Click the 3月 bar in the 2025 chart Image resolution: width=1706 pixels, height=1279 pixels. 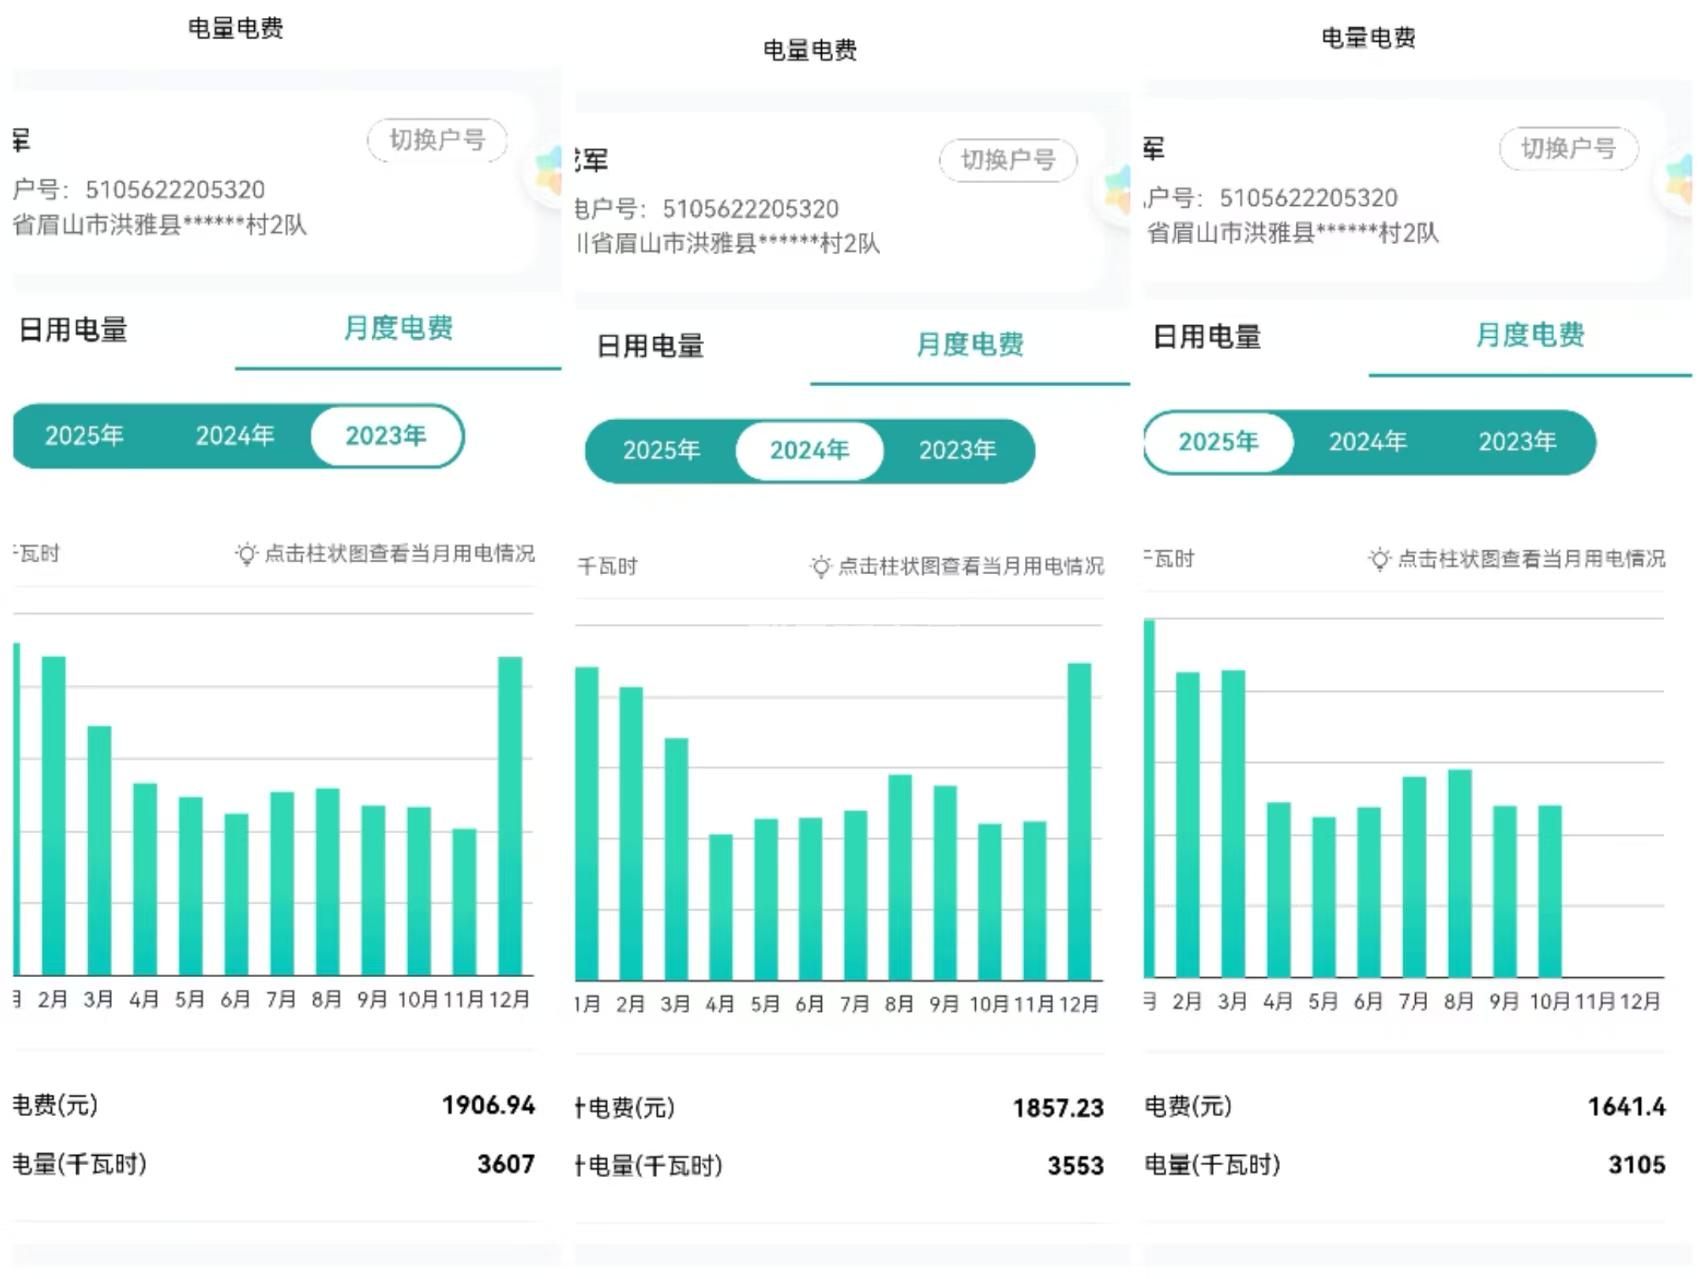1232,823
